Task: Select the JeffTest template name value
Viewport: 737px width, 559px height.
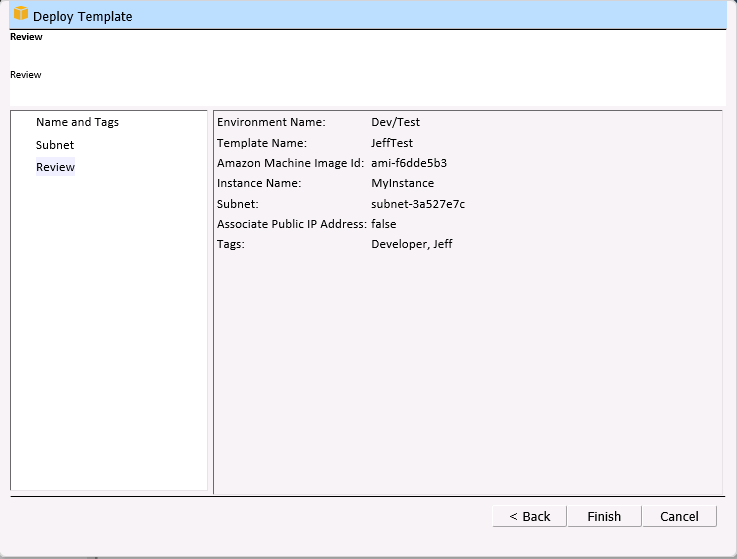Action: point(392,143)
